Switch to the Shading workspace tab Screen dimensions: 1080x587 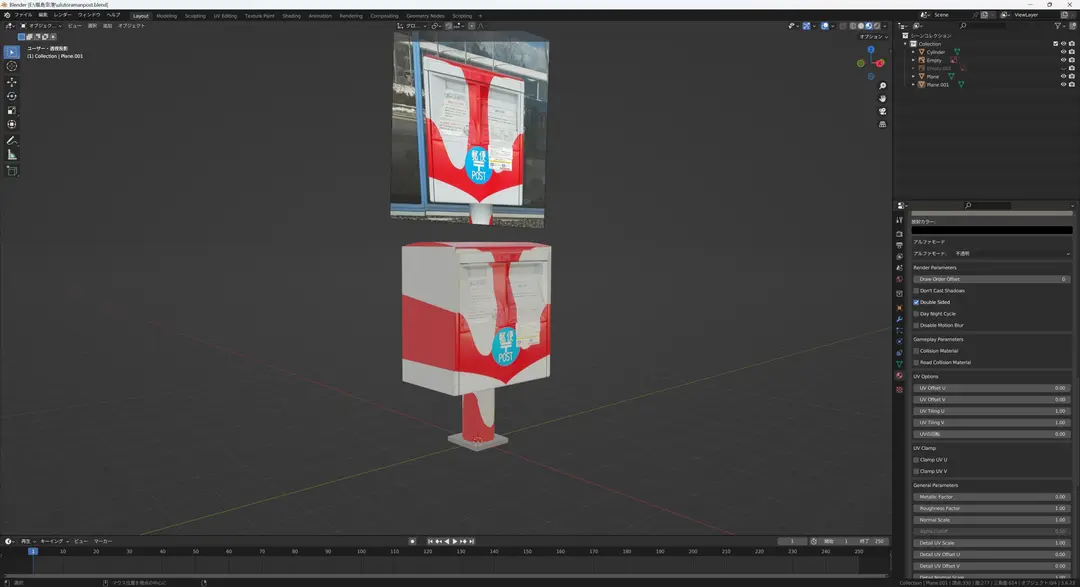[x=291, y=15]
